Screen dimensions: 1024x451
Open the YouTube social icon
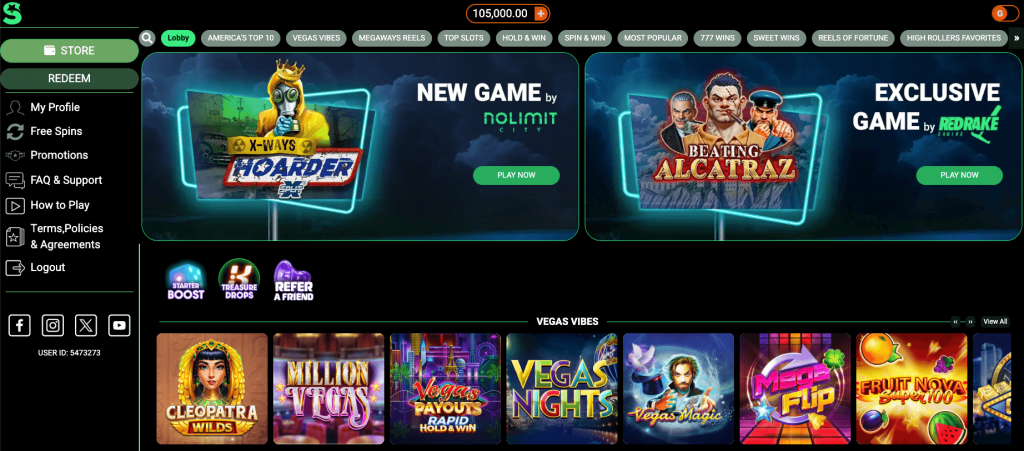(120, 325)
